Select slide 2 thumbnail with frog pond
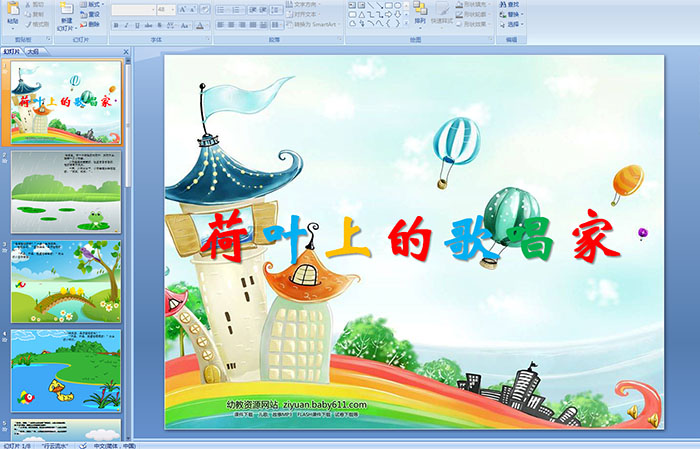 (x=66, y=191)
